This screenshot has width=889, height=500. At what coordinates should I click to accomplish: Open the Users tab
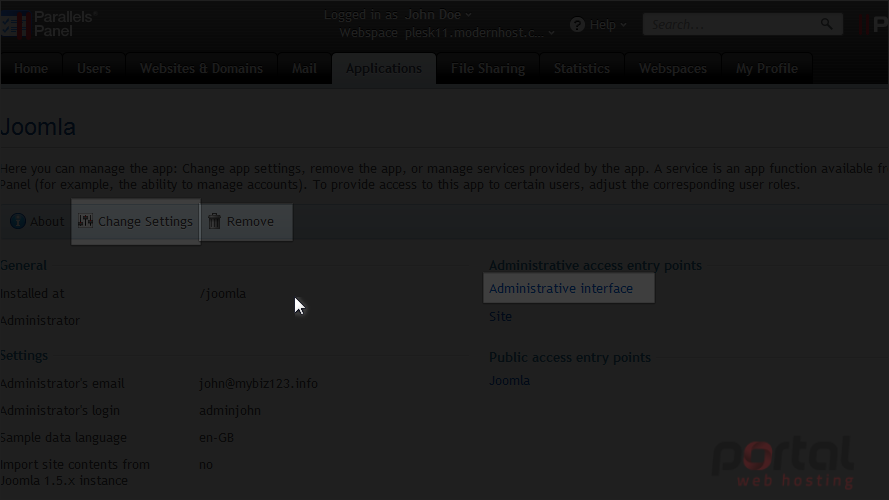94,69
